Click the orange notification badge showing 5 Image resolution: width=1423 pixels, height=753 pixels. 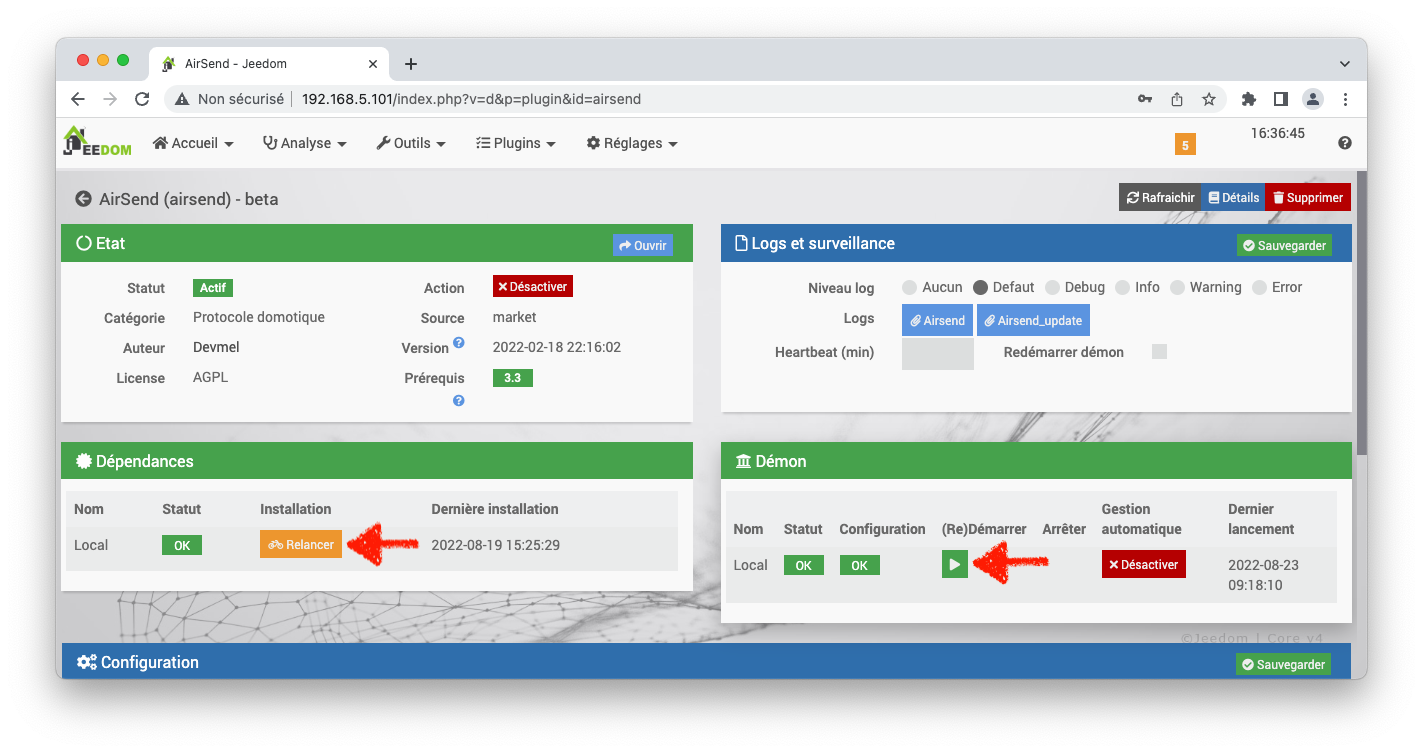[1185, 144]
